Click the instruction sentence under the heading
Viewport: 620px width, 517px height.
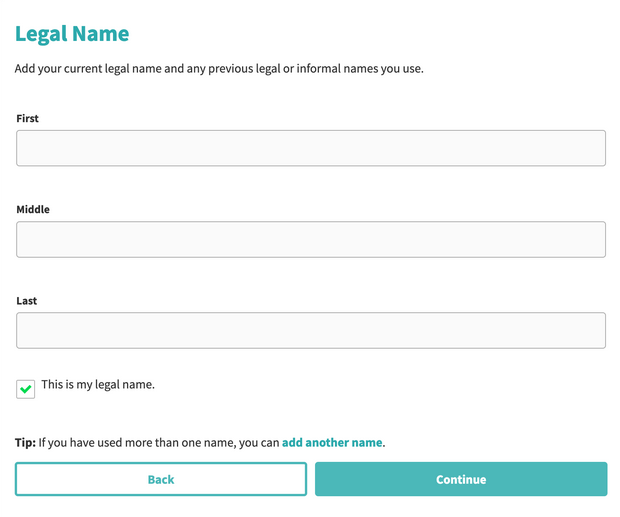219,69
